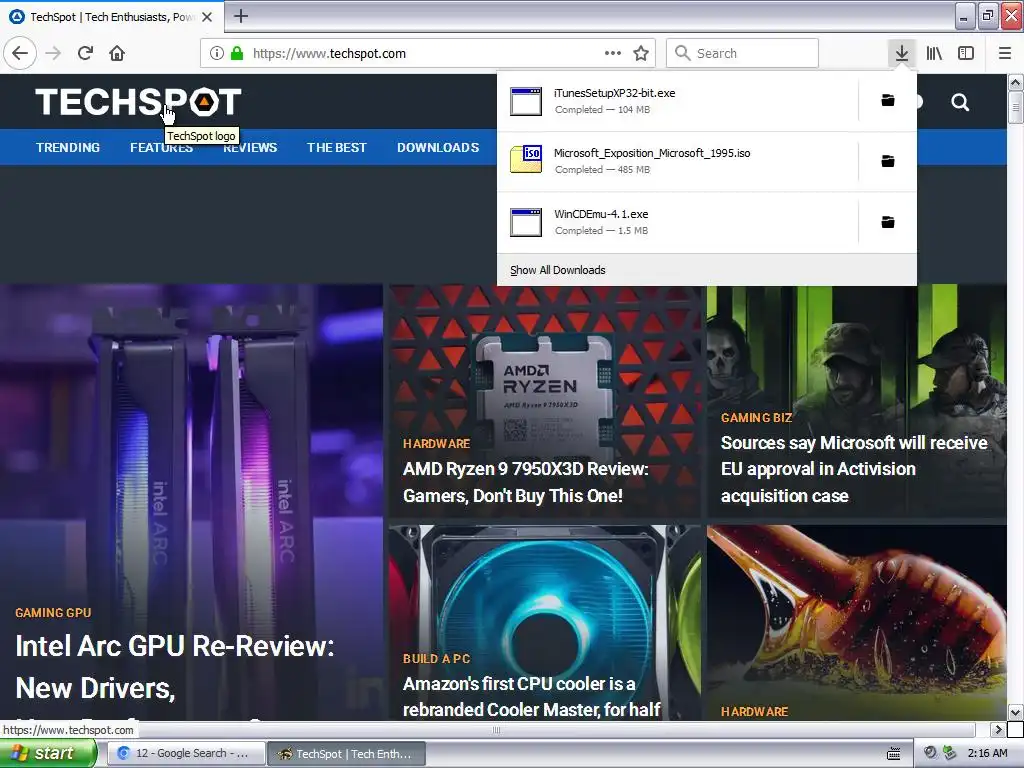Viewport: 1024px width, 768px height.
Task: Open the home page via the house icon
Action: 117,53
